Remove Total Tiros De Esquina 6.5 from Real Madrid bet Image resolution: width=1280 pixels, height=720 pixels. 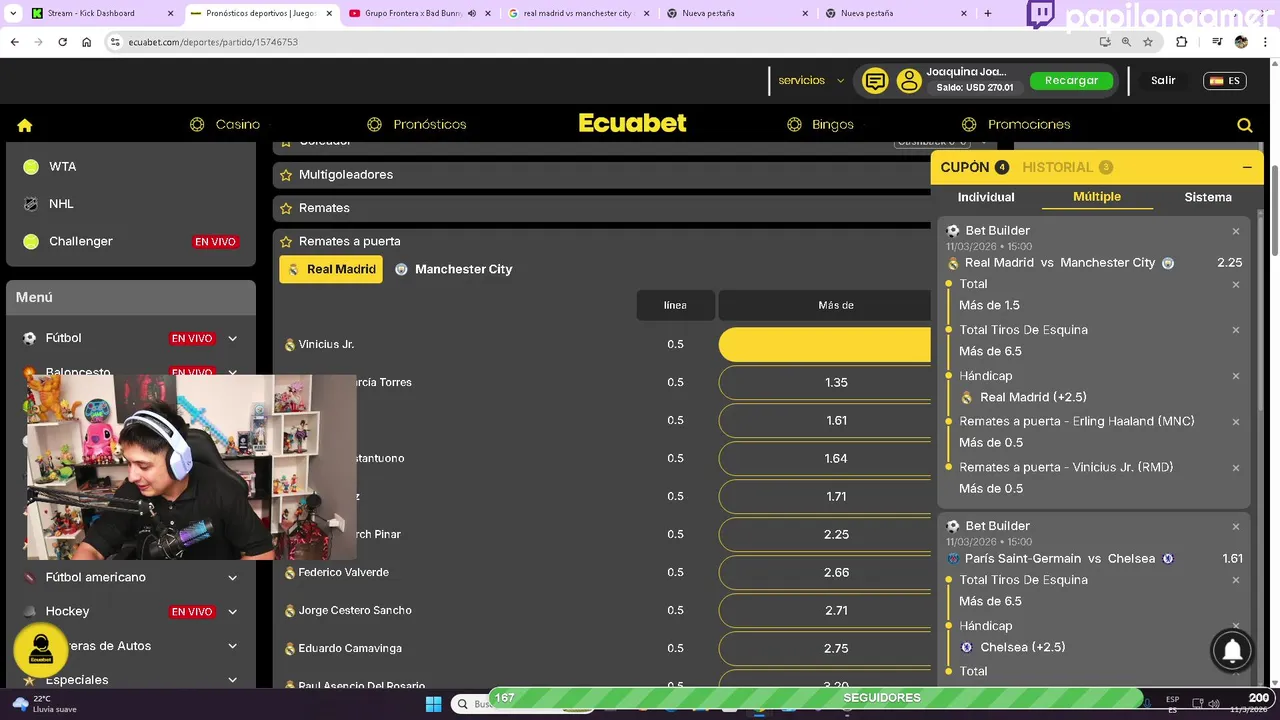[x=1236, y=330]
